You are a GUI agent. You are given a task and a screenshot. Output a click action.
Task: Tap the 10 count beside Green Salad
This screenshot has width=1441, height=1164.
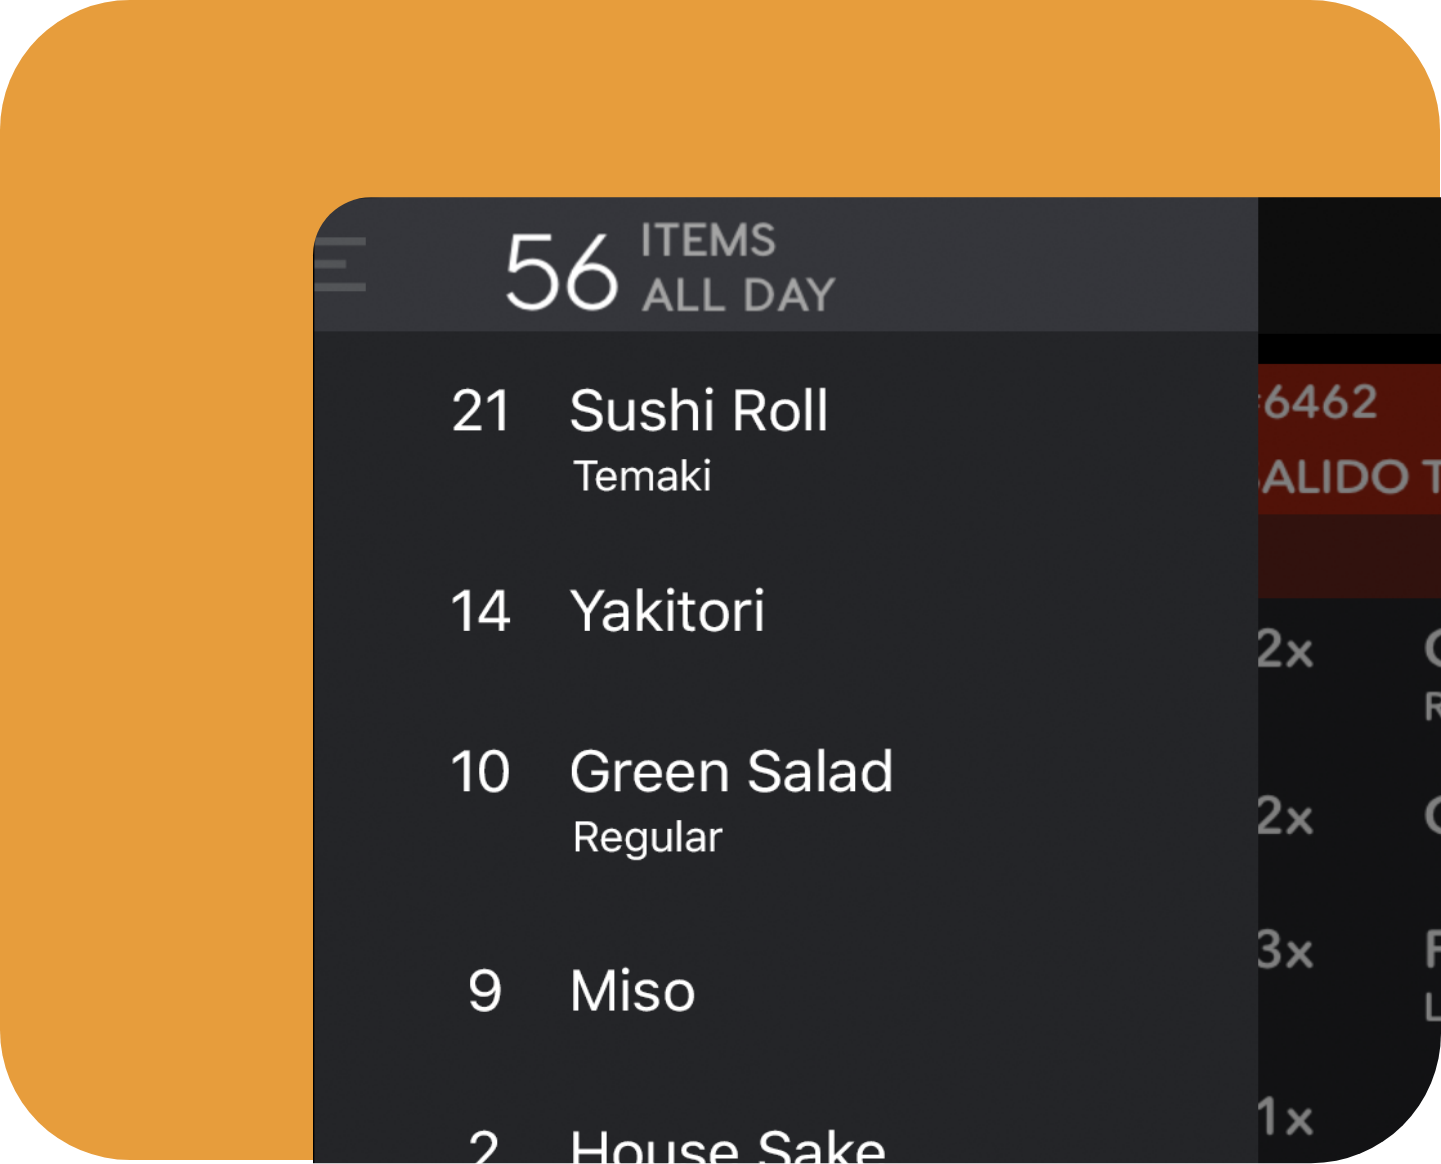pos(481,772)
